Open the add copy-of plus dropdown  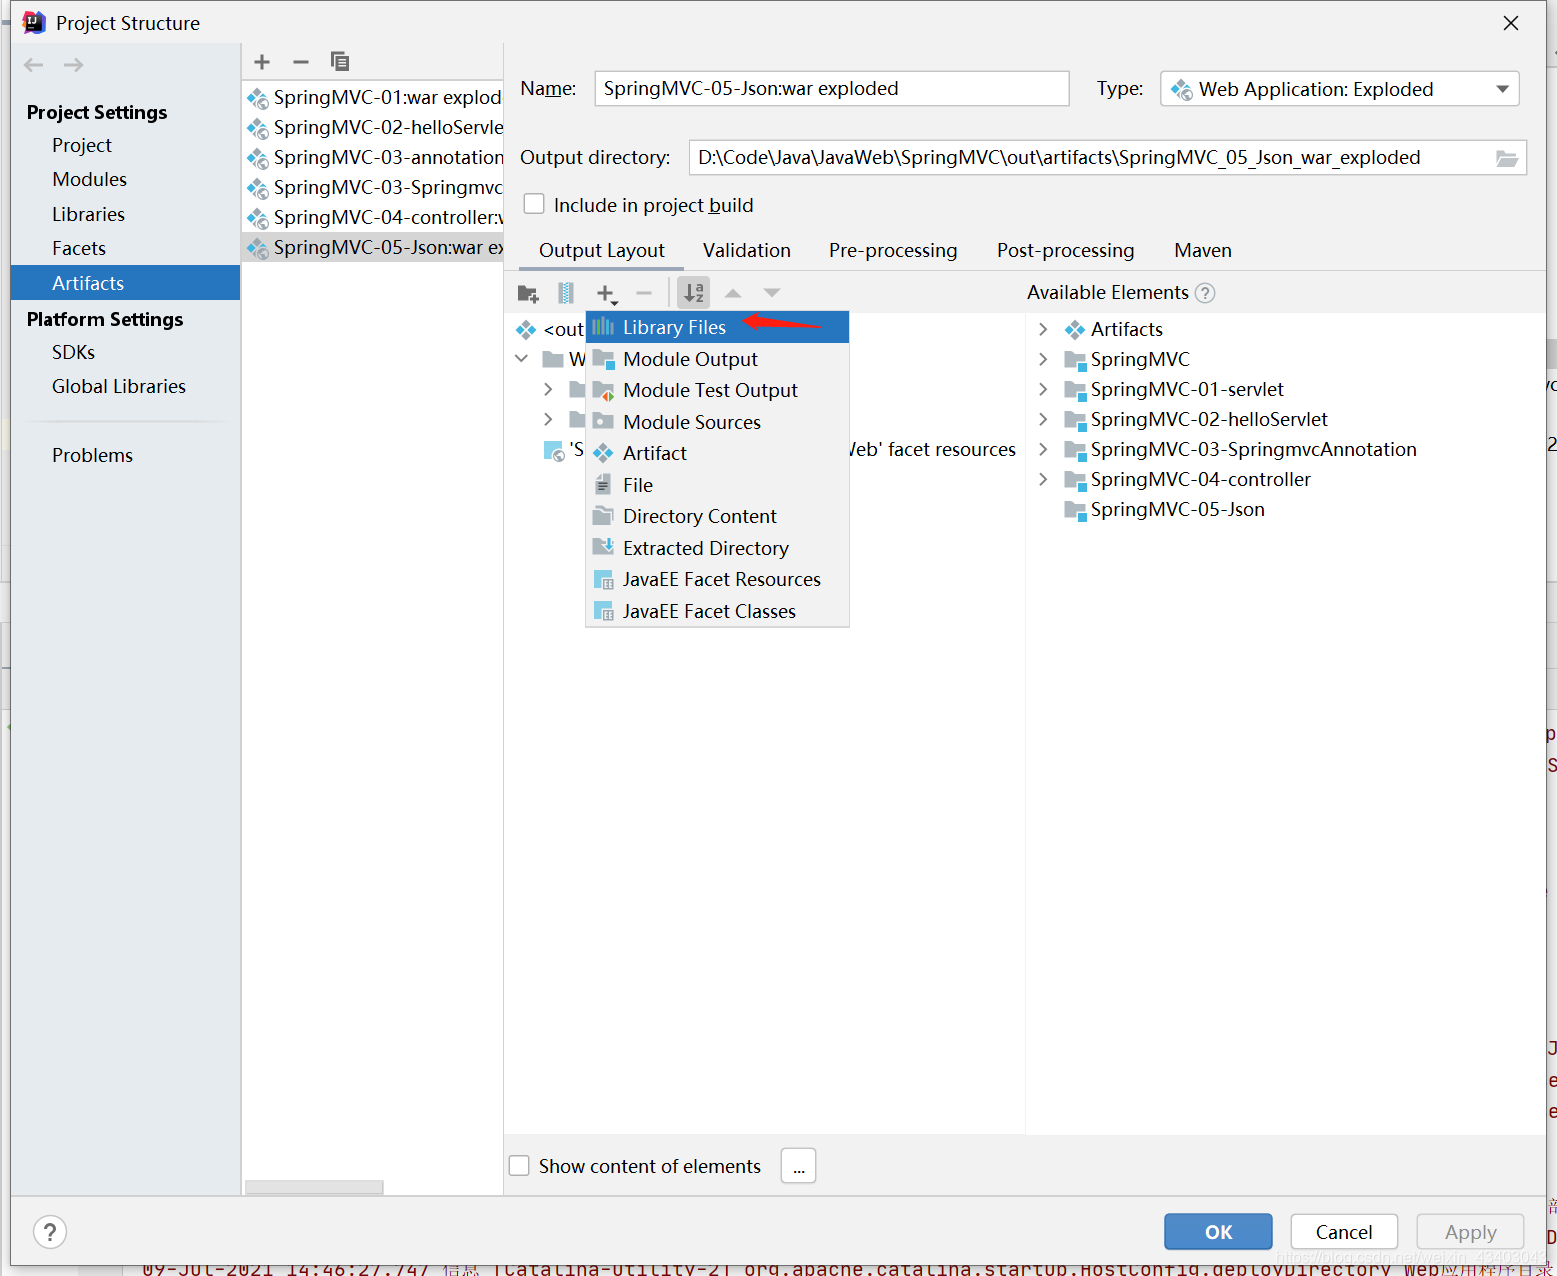click(606, 293)
